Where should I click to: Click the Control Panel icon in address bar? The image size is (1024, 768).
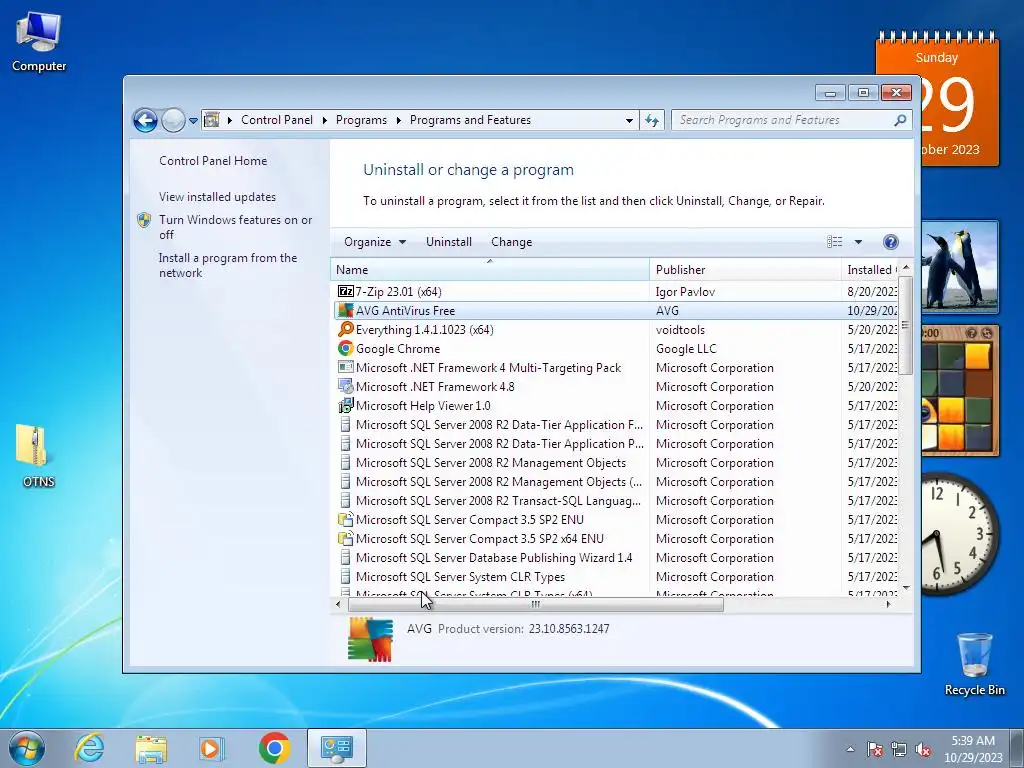[x=212, y=120]
